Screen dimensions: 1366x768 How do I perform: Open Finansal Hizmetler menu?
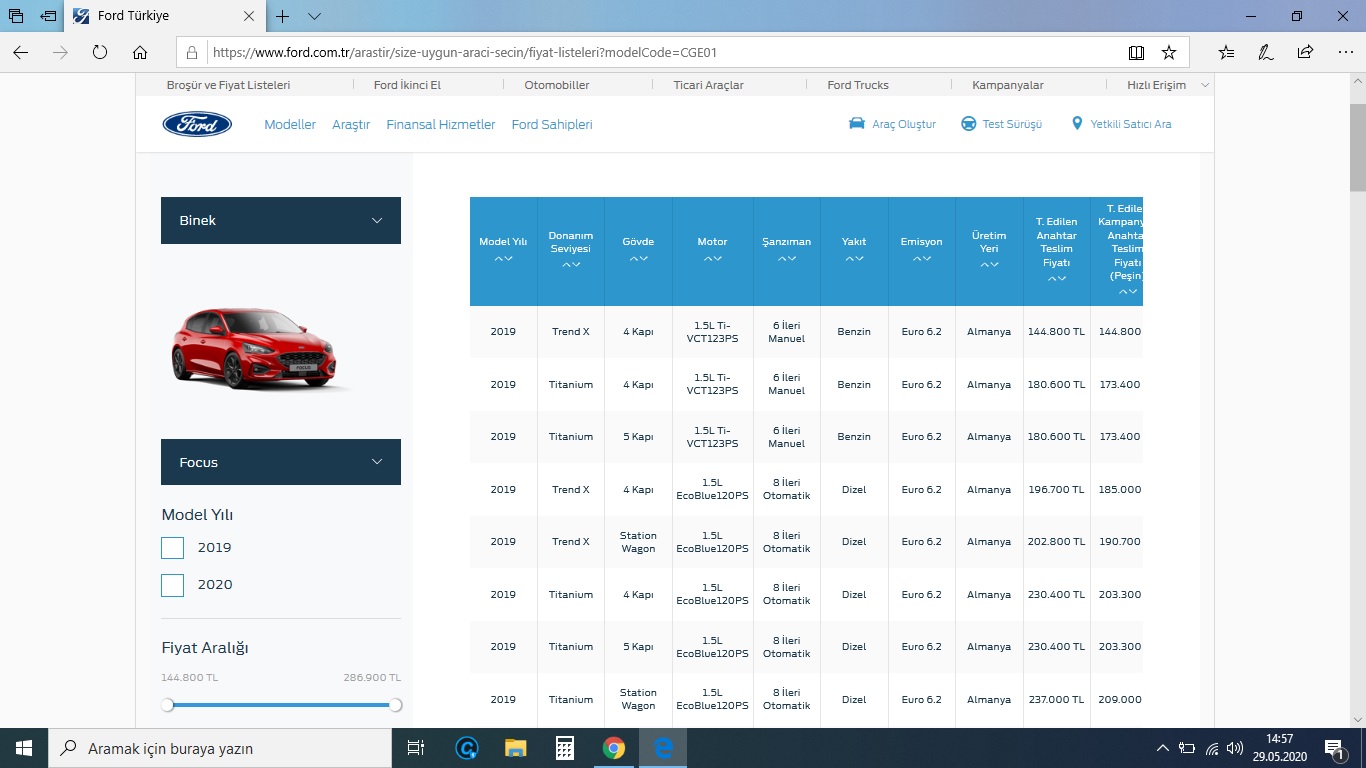tap(441, 124)
